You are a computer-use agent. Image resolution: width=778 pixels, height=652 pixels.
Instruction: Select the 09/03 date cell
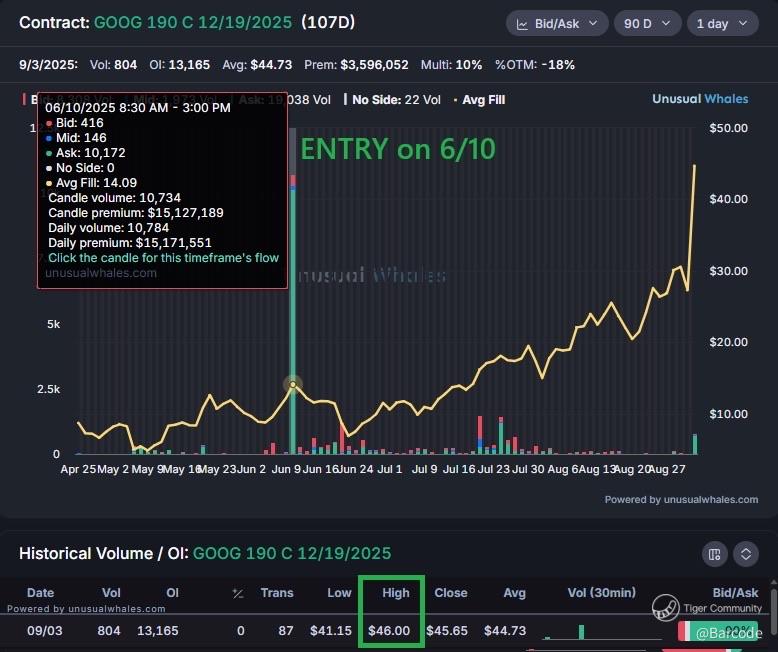[45, 631]
